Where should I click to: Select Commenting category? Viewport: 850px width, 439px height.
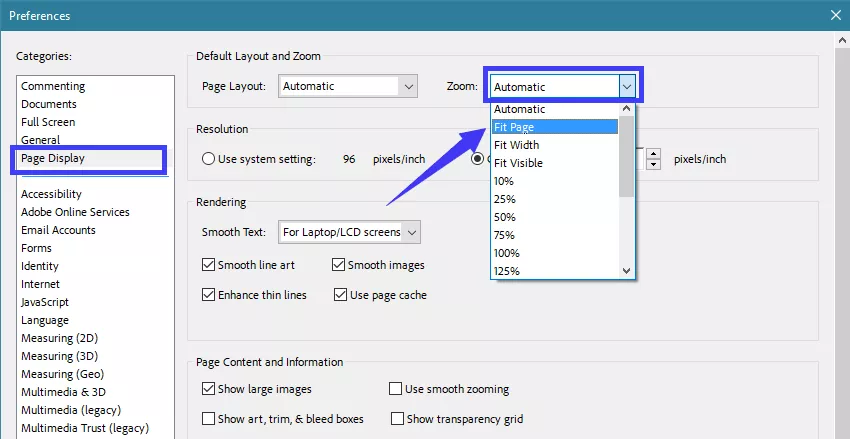click(53, 86)
